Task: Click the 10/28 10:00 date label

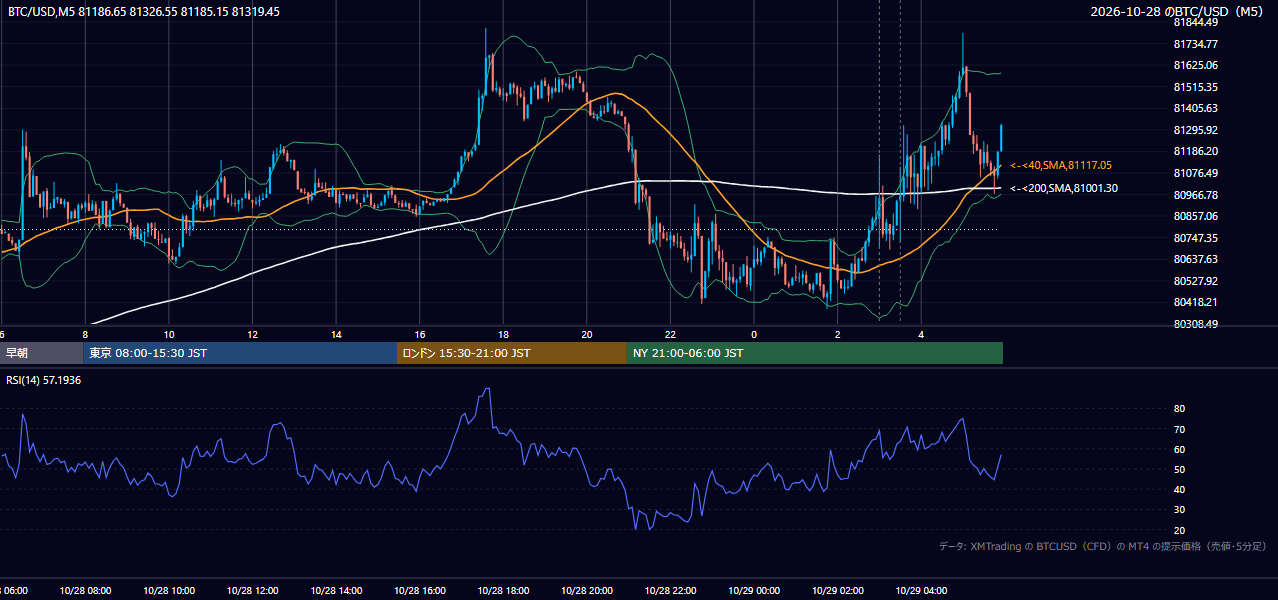Action: tap(169, 591)
